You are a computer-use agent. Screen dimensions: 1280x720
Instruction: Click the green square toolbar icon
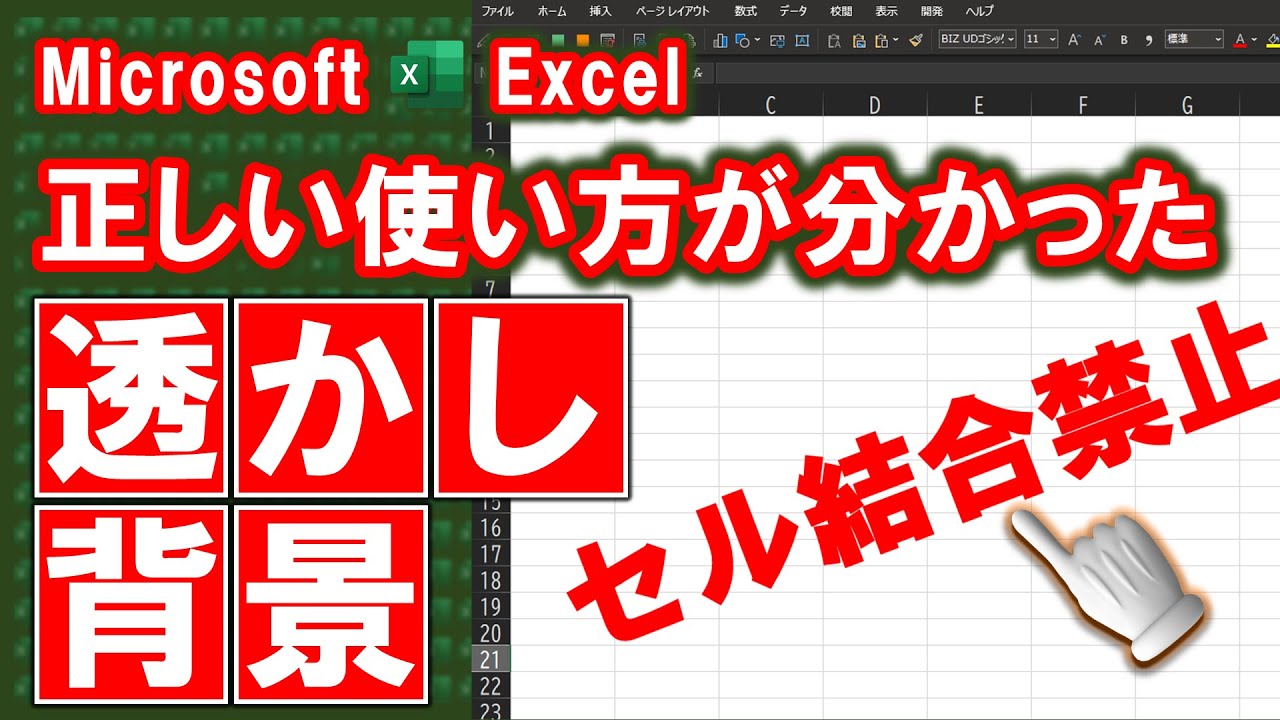558,40
